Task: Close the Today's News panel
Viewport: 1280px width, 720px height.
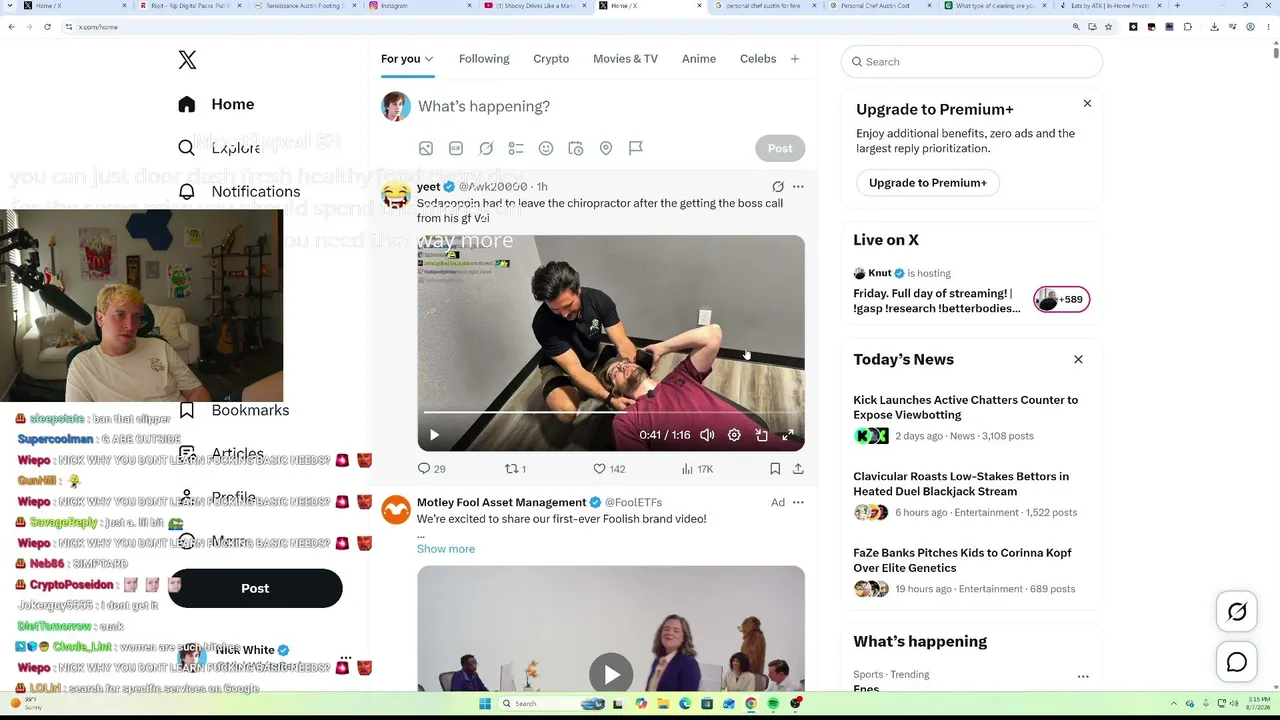Action: click(1078, 359)
